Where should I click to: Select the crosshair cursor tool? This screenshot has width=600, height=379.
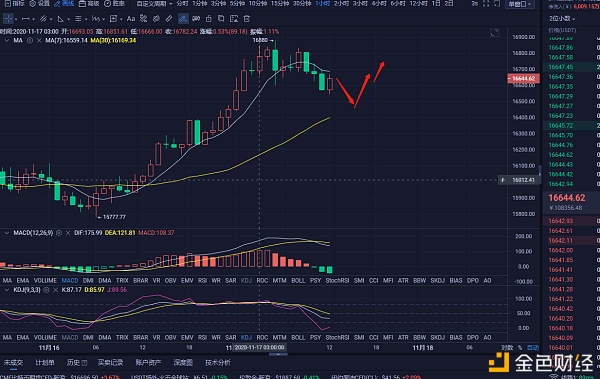click(8, 18)
